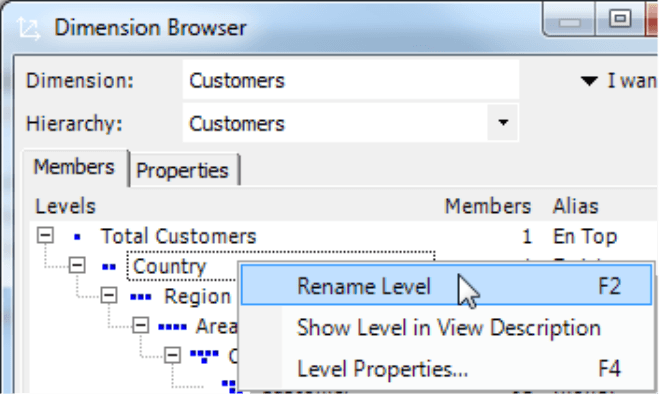Collapse the node beneath Area level
The height and width of the screenshot is (394, 659).
pyautogui.click(x=172, y=355)
